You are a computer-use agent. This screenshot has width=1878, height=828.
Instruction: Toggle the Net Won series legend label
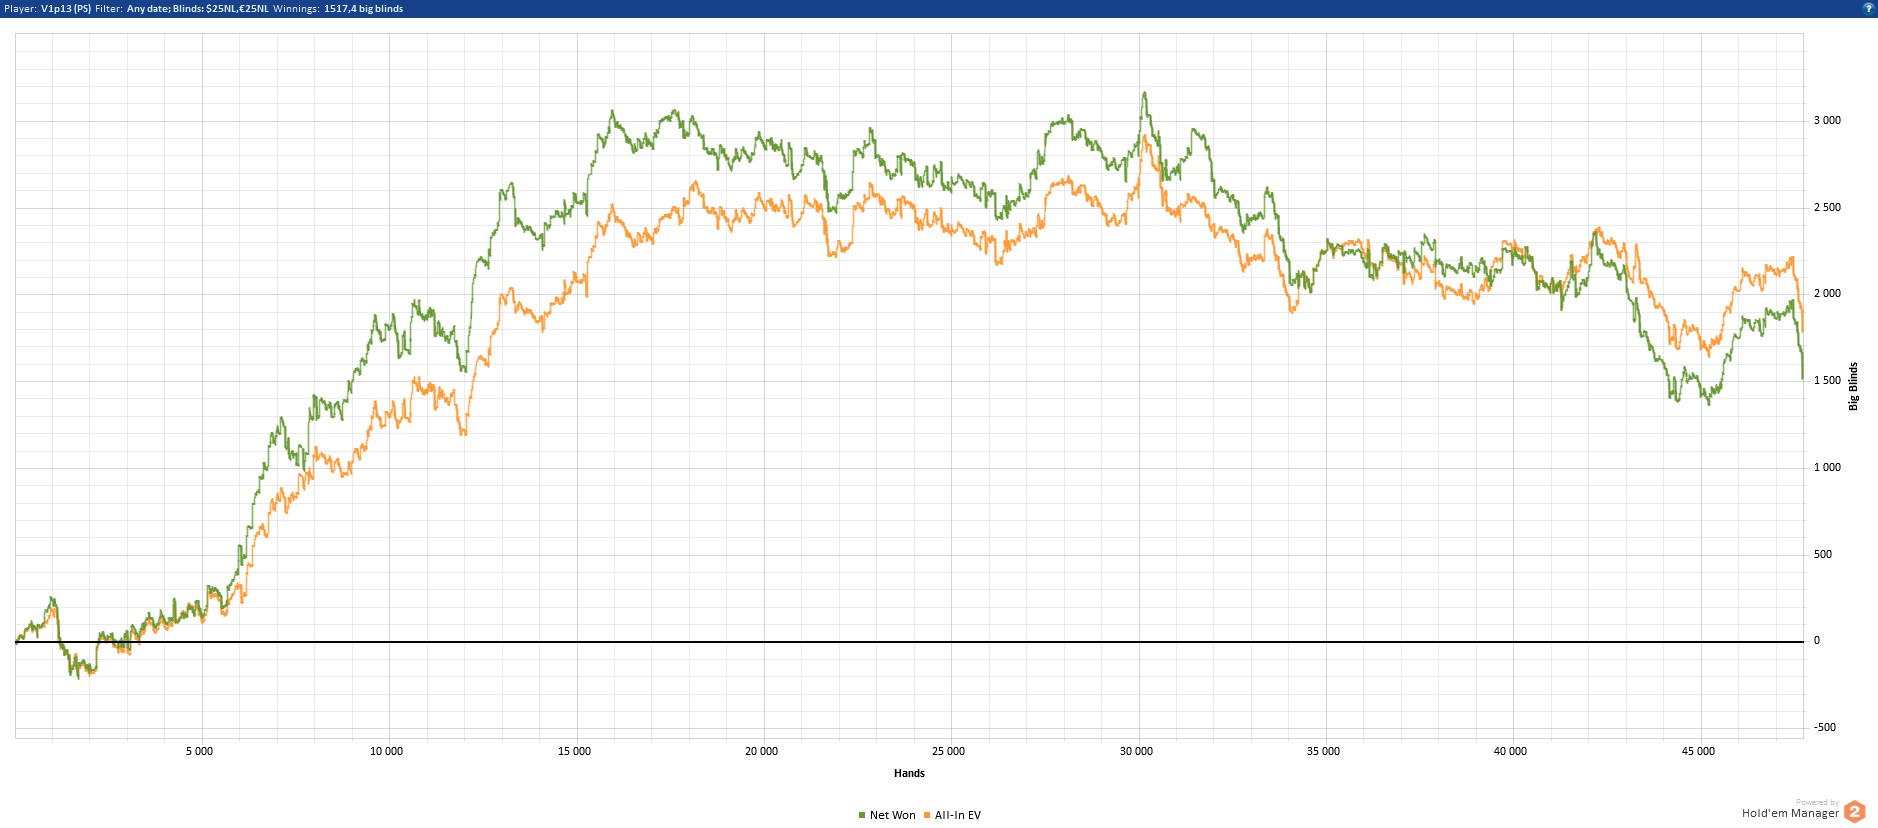pyautogui.click(x=892, y=816)
